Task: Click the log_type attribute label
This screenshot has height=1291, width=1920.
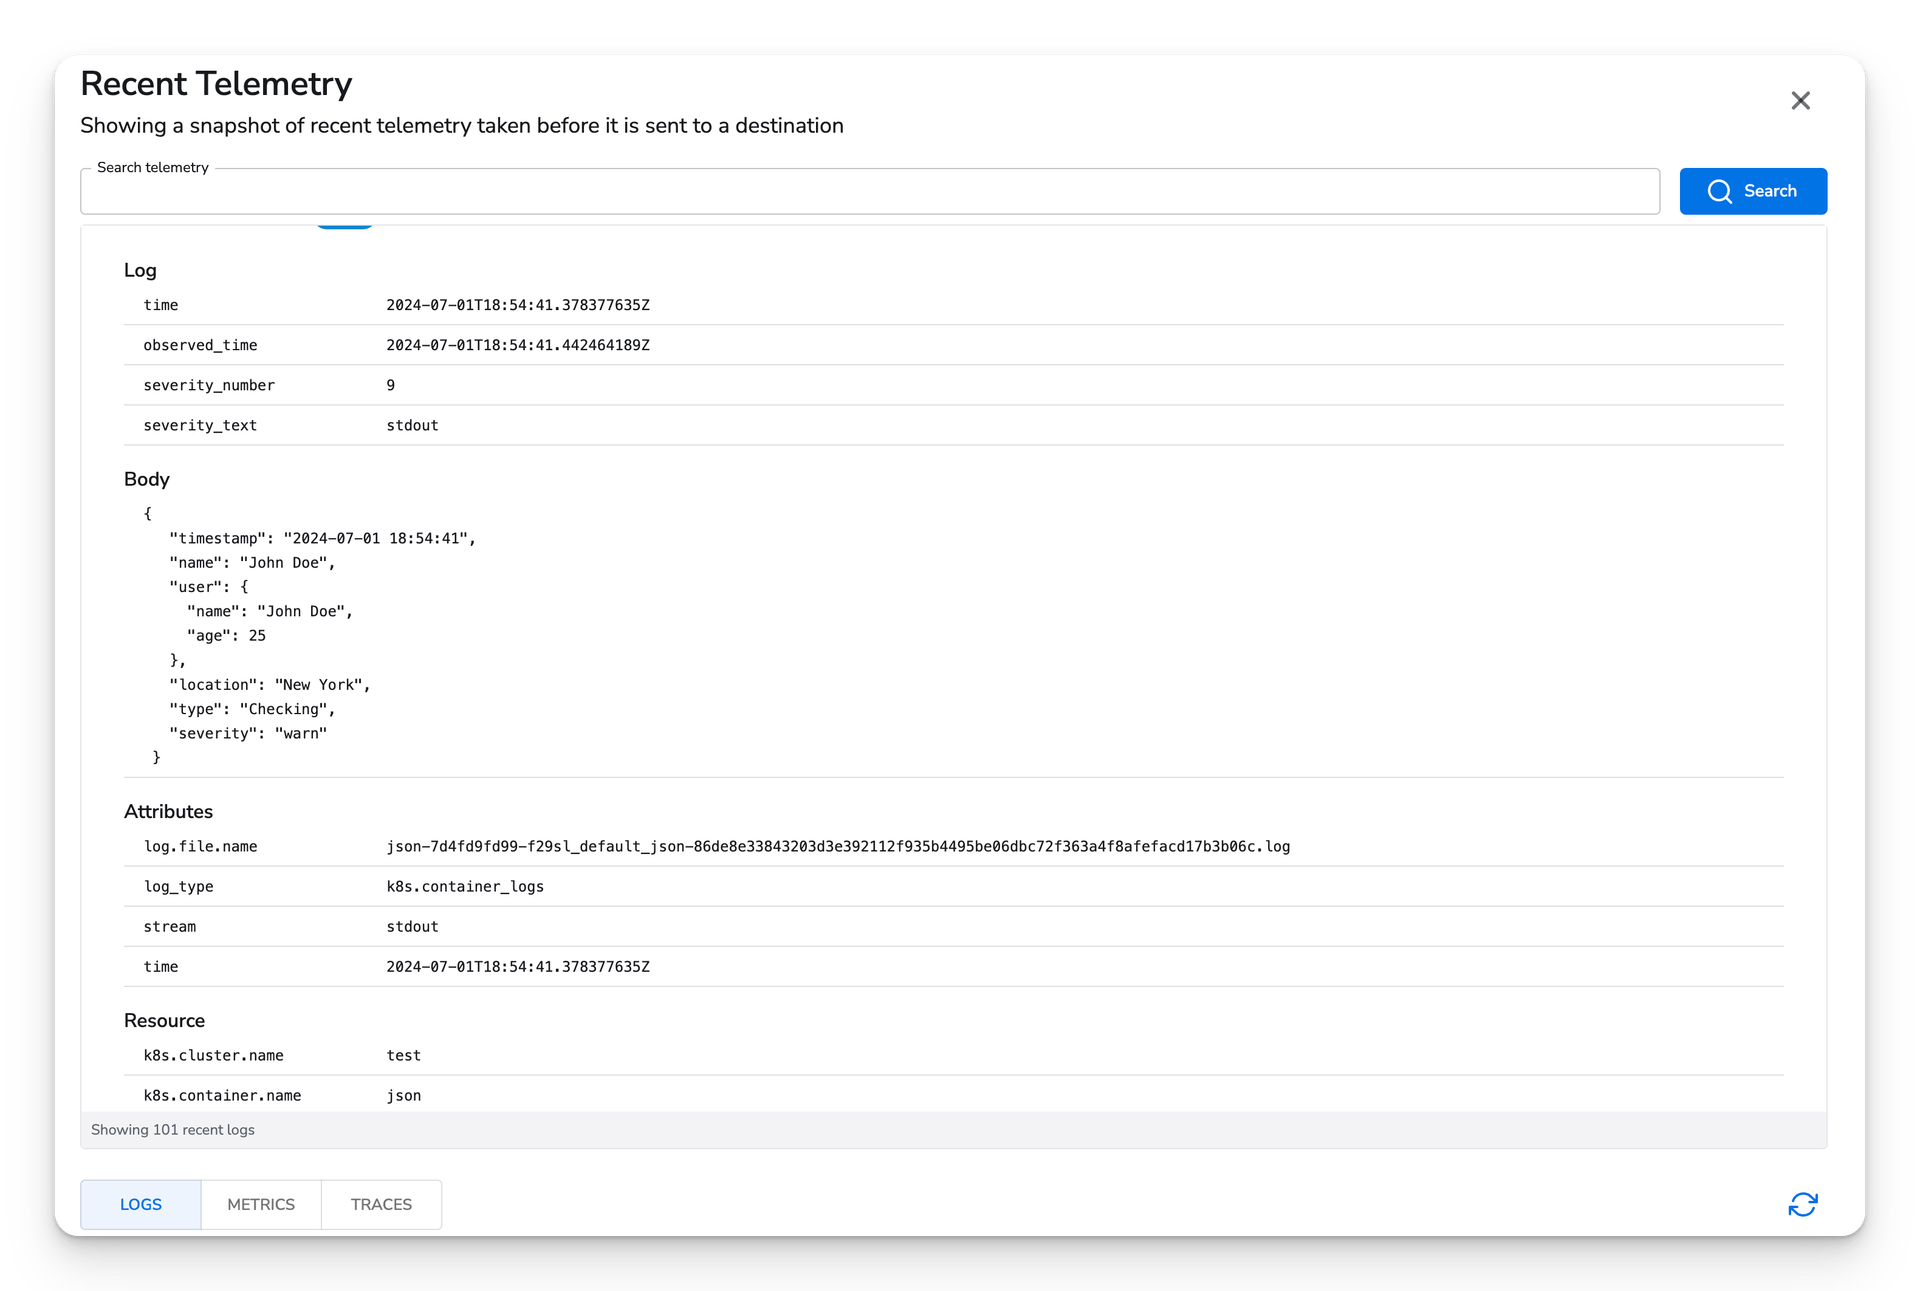Action: [x=178, y=886]
